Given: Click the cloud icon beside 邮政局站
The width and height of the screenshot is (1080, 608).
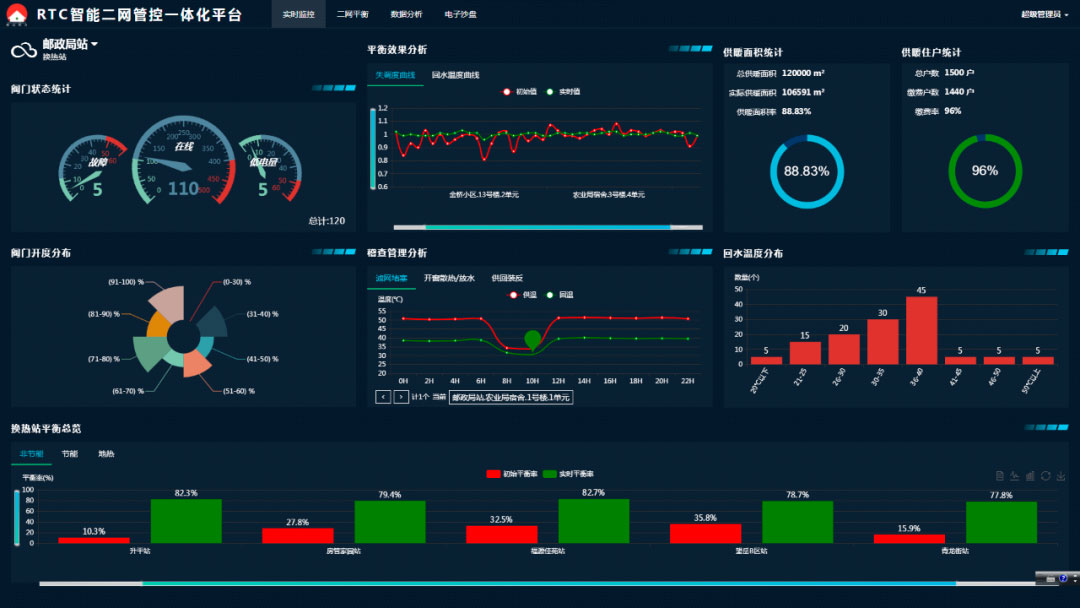Looking at the screenshot, I should [24, 50].
